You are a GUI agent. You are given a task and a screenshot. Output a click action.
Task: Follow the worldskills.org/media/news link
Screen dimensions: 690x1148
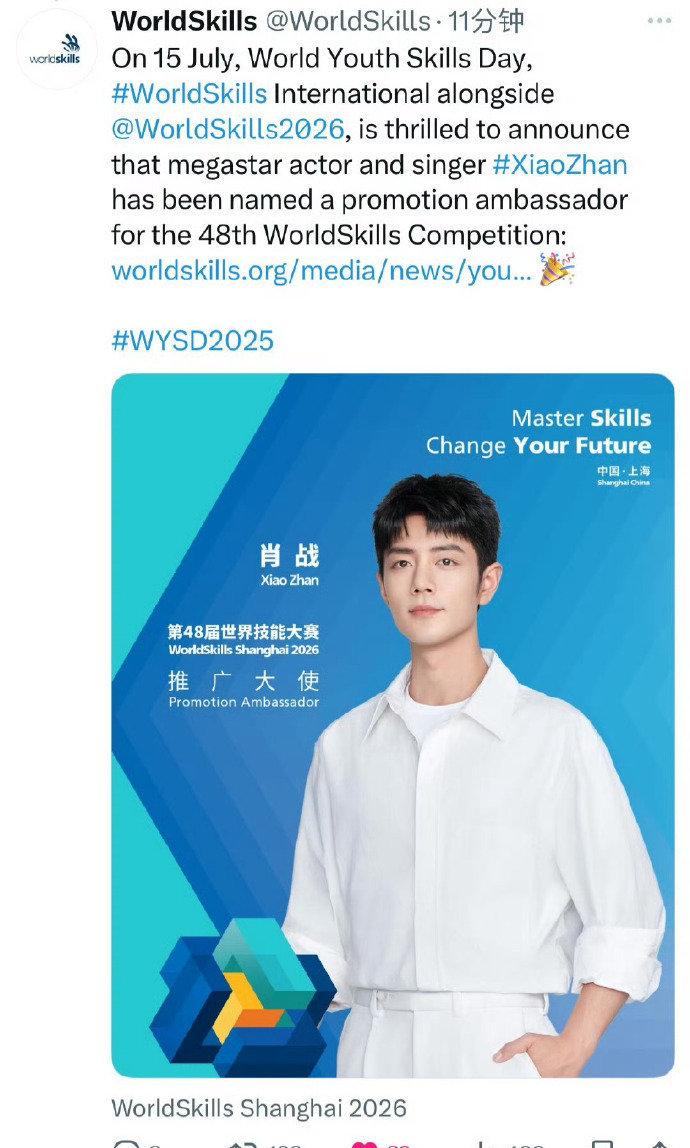click(322, 270)
